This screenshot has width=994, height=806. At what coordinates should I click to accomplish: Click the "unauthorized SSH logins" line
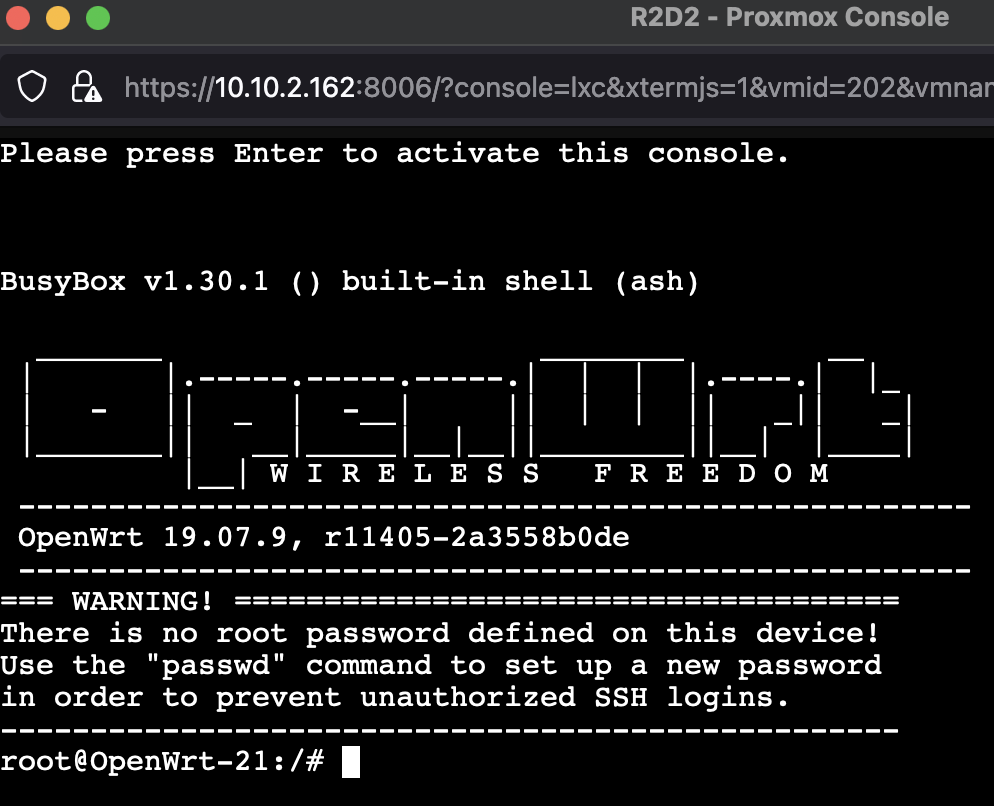click(x=394, y=698)
